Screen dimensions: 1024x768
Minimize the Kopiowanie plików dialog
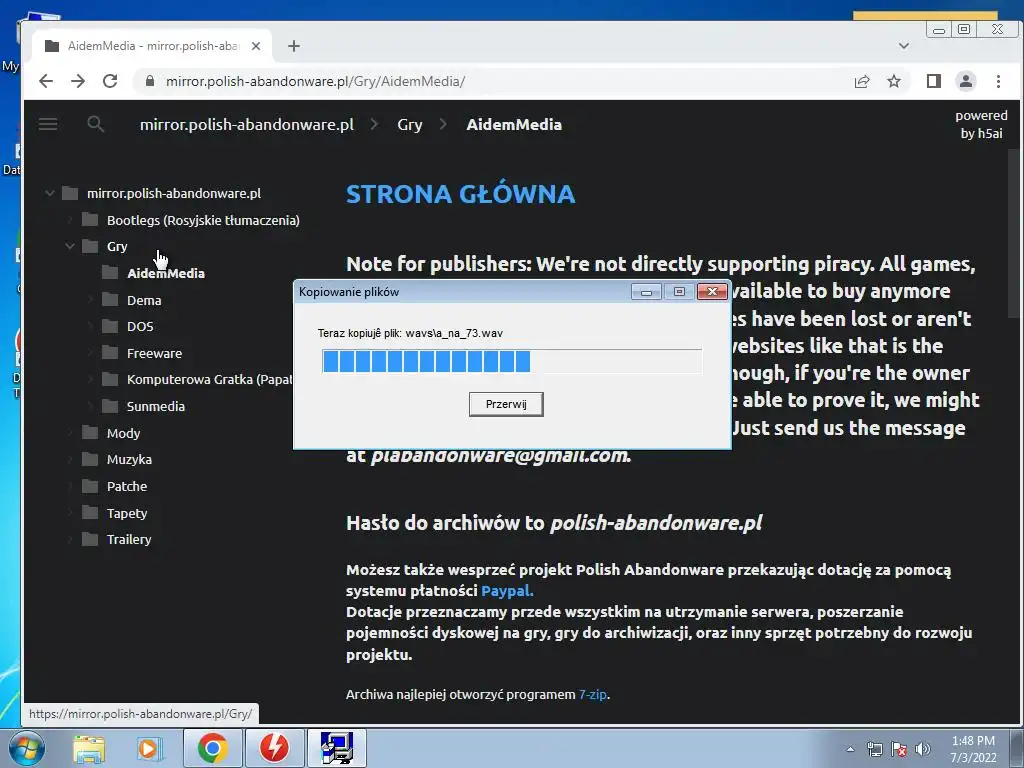pos(647,291)
